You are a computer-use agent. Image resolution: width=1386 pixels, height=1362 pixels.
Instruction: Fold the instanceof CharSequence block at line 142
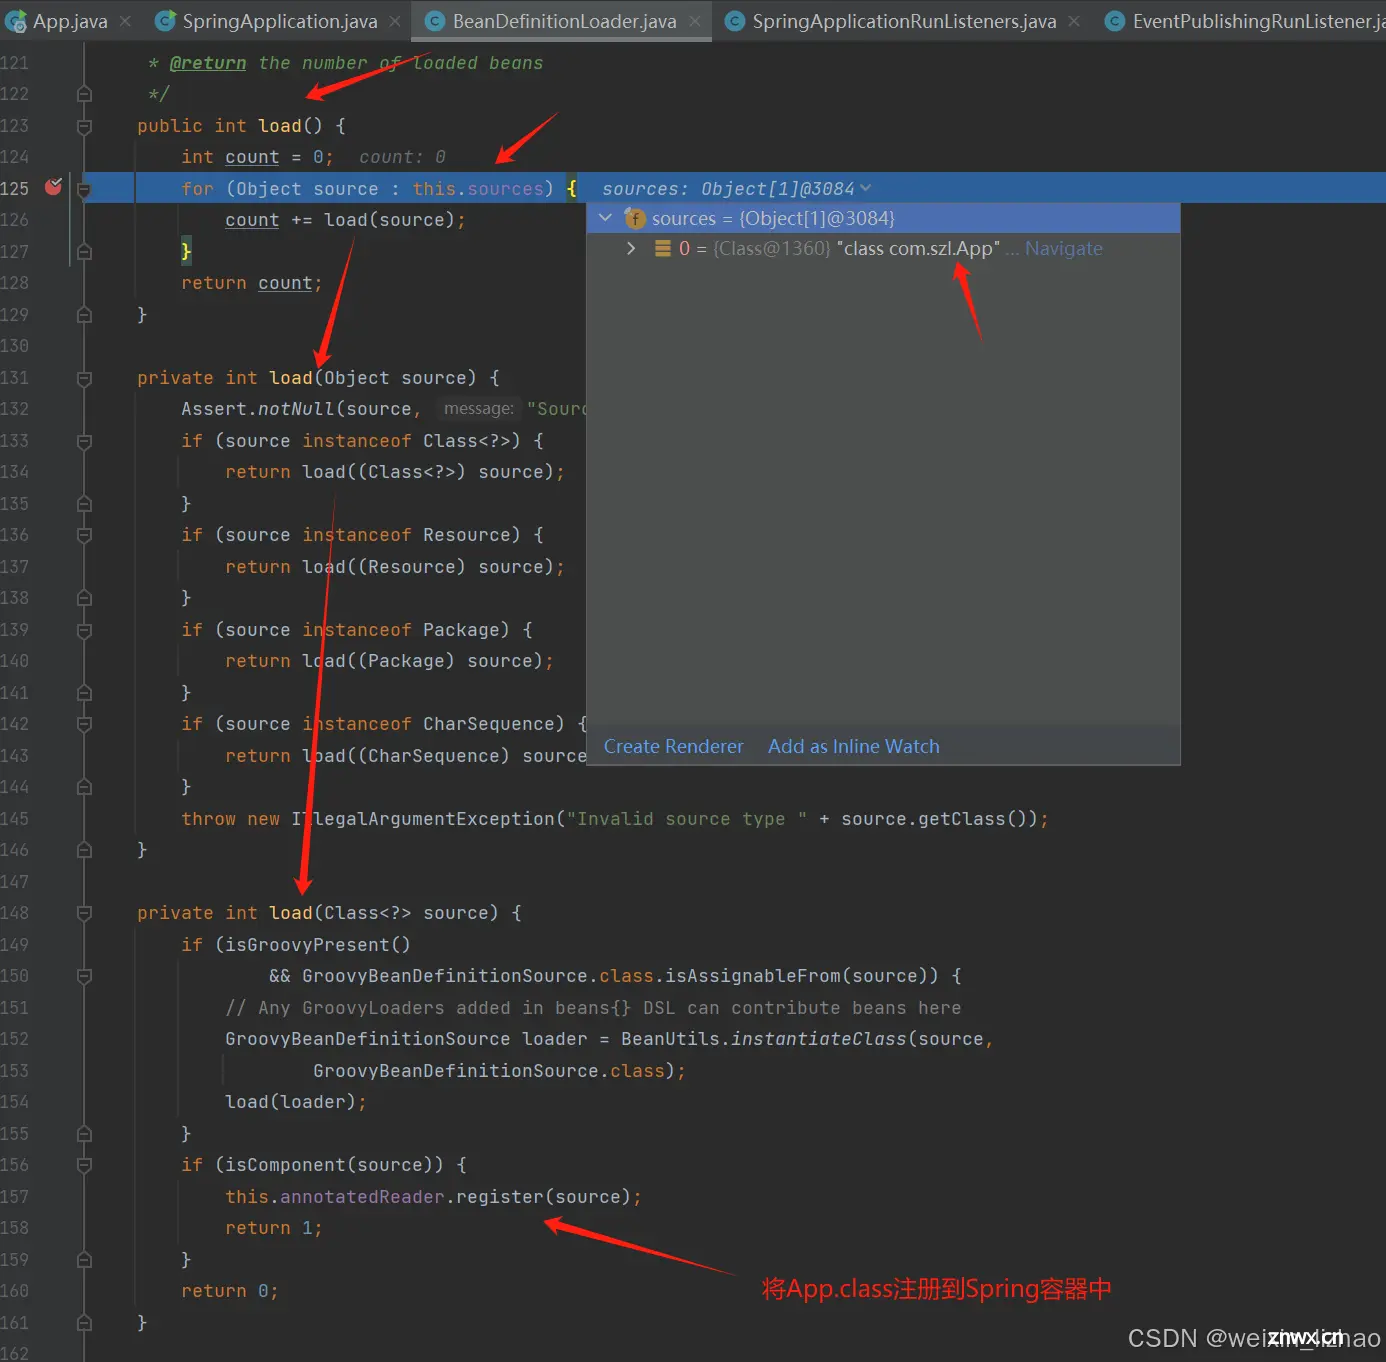tap(84, 724)
